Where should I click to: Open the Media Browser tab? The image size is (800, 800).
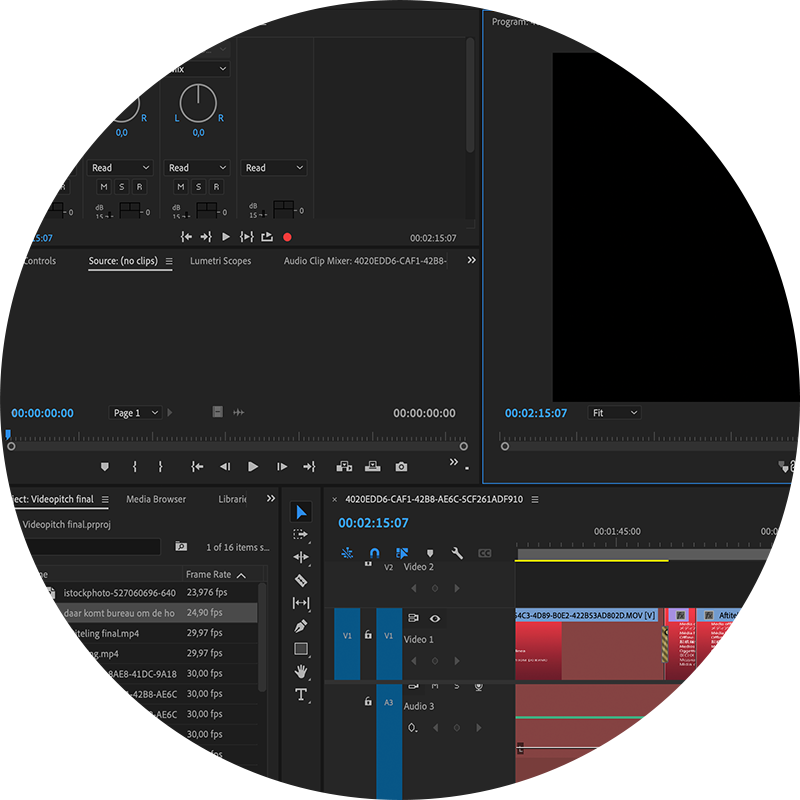[x=156, y=499]
